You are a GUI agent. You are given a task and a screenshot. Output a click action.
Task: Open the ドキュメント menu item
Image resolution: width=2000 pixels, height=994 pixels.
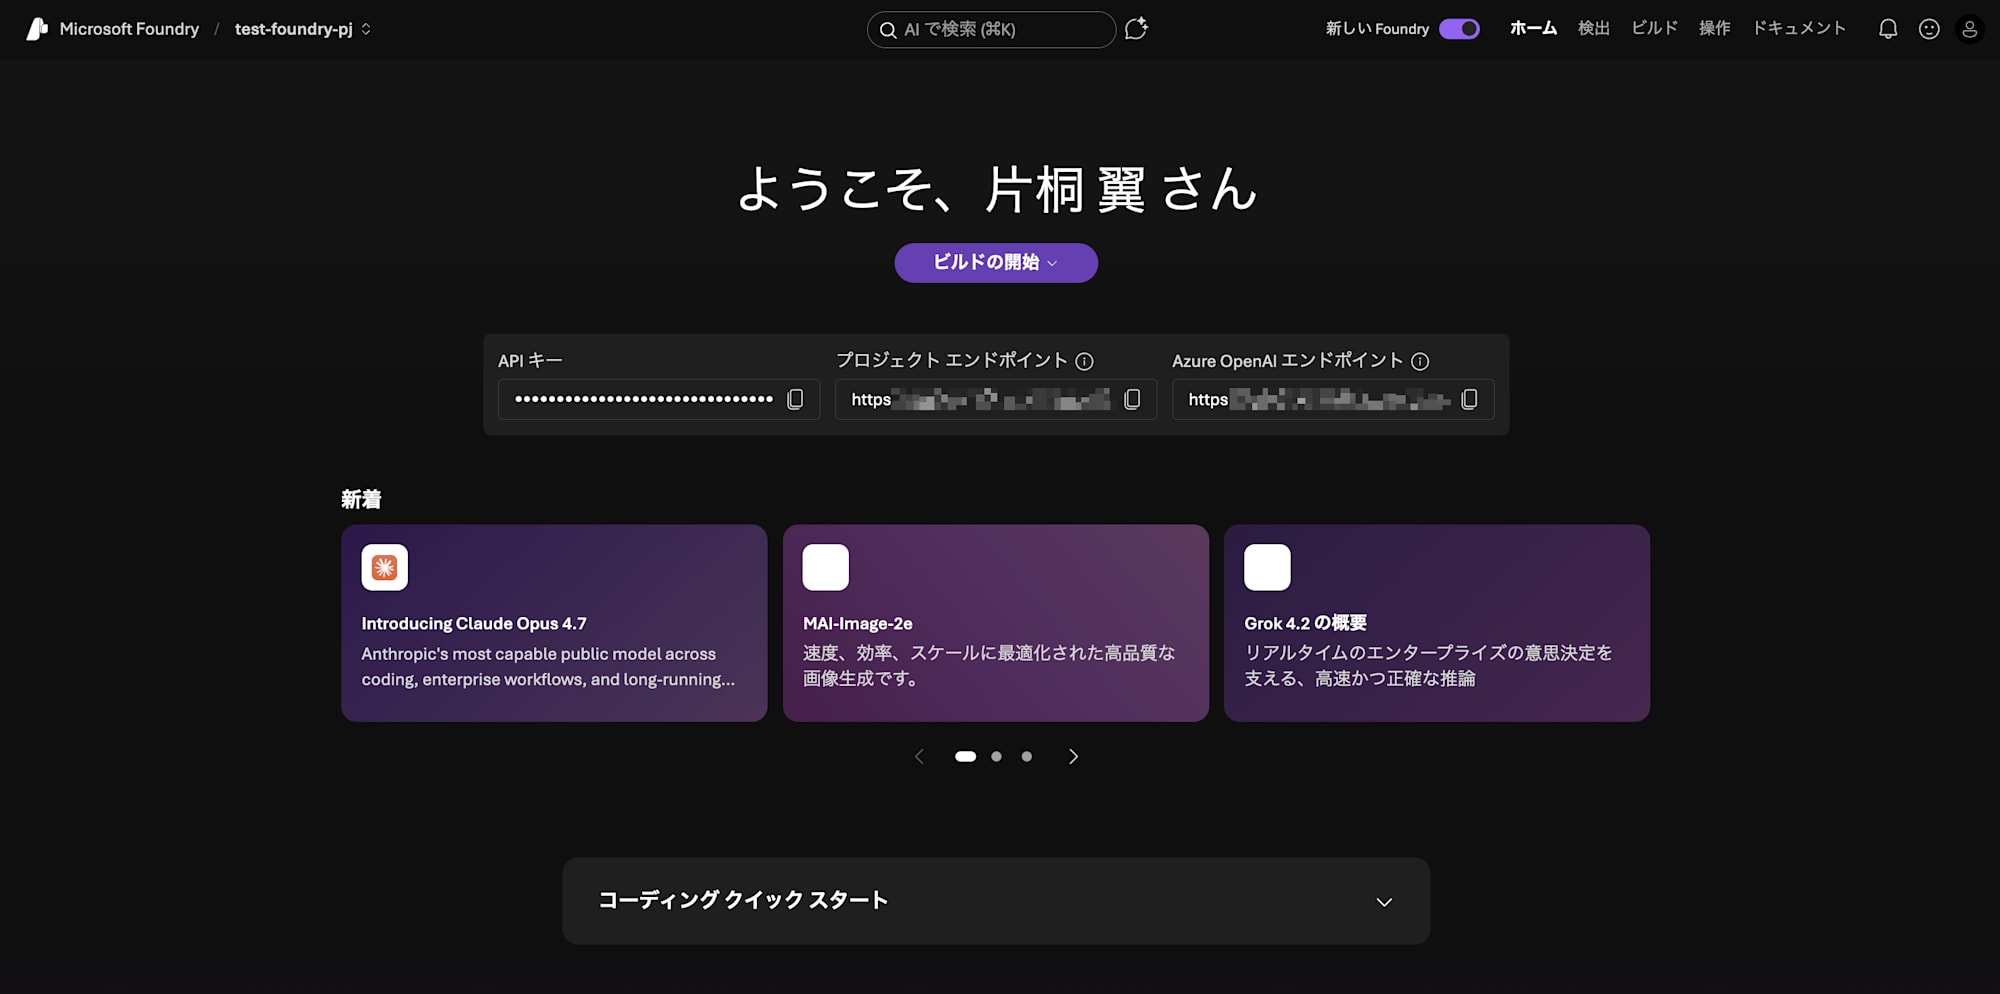[1798, 29]
